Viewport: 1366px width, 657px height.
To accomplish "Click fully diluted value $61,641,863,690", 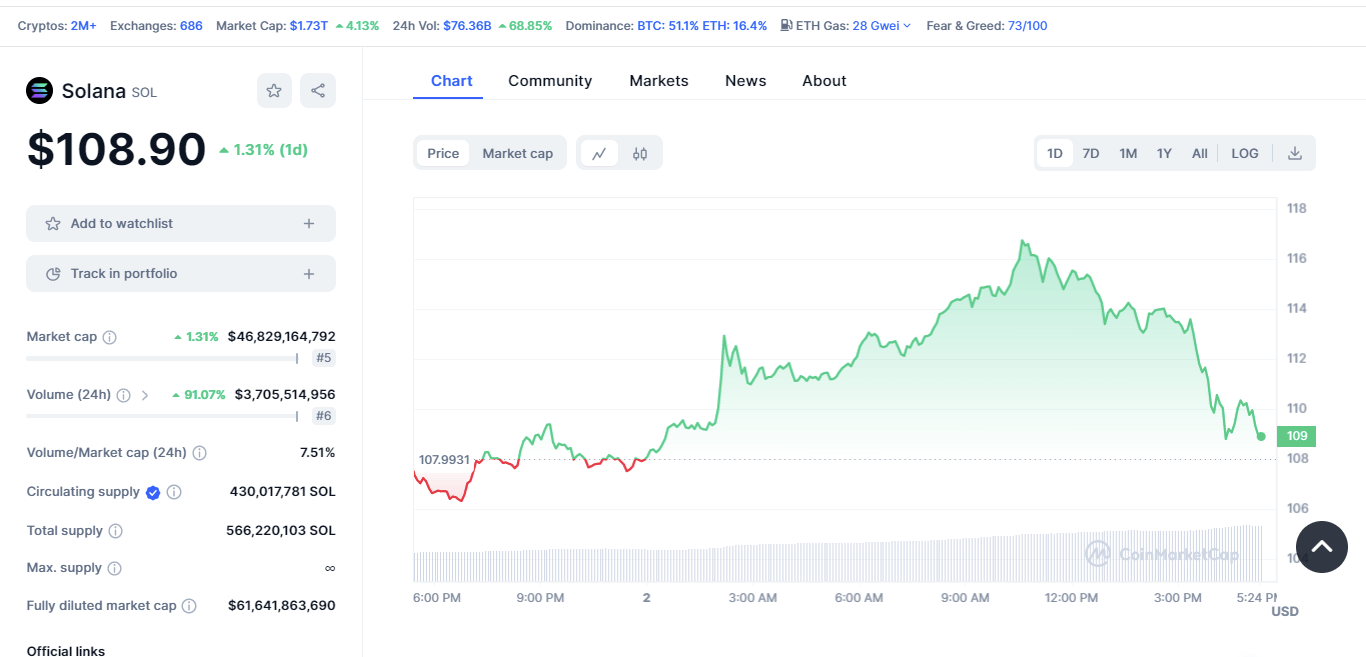I will point(282,606).
